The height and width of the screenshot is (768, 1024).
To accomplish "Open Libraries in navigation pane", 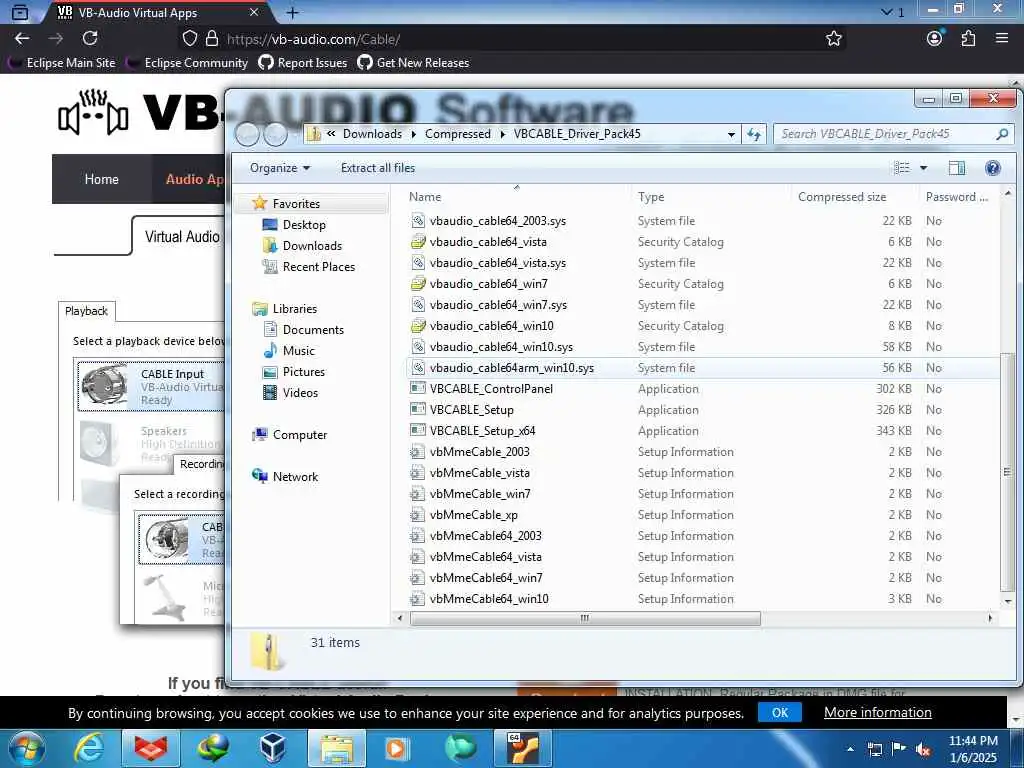I will pyautogui.click(x=295, y=309).
